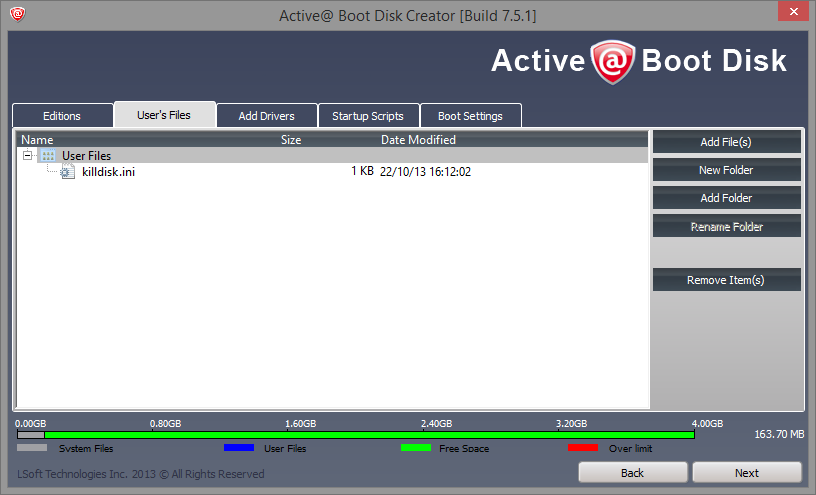This screenshot has height=495, width=816.
Task: Switch to the Editions tab
Action: coord(62,116)
